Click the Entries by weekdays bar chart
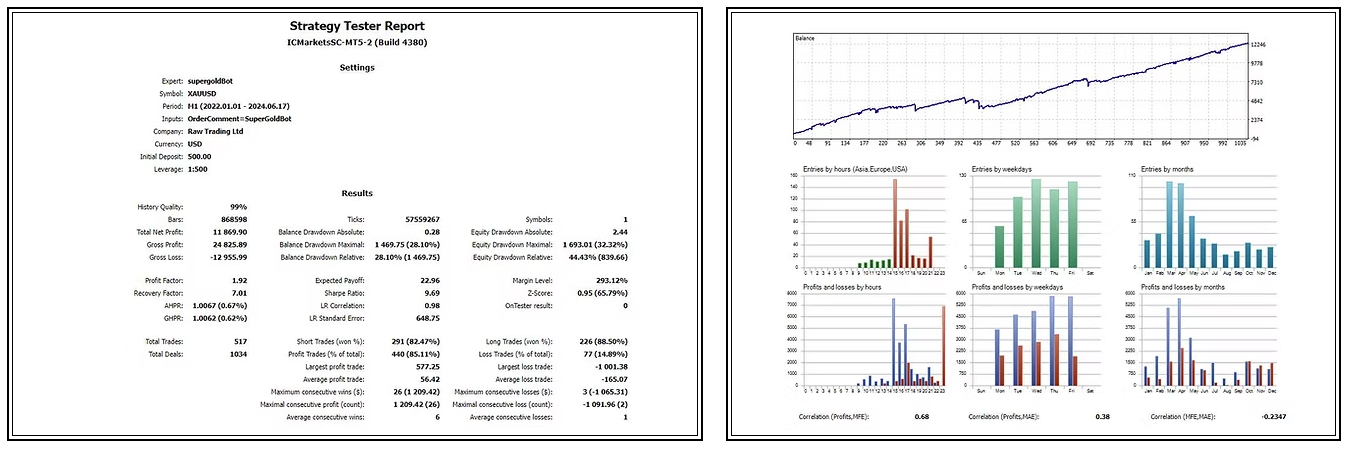Viewport: 1349px width, 449px height. (1035, 222)
